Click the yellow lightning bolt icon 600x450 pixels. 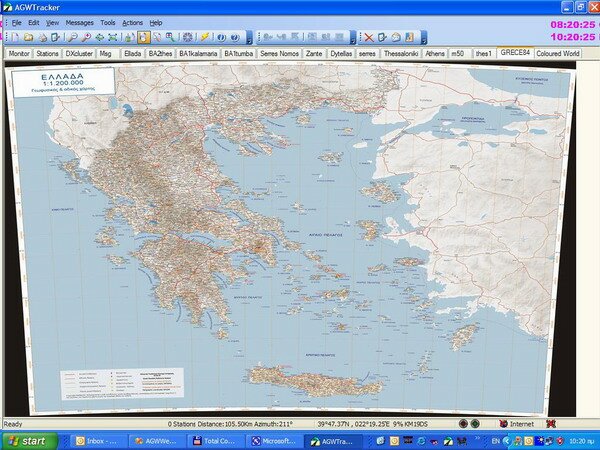[205, 38]
